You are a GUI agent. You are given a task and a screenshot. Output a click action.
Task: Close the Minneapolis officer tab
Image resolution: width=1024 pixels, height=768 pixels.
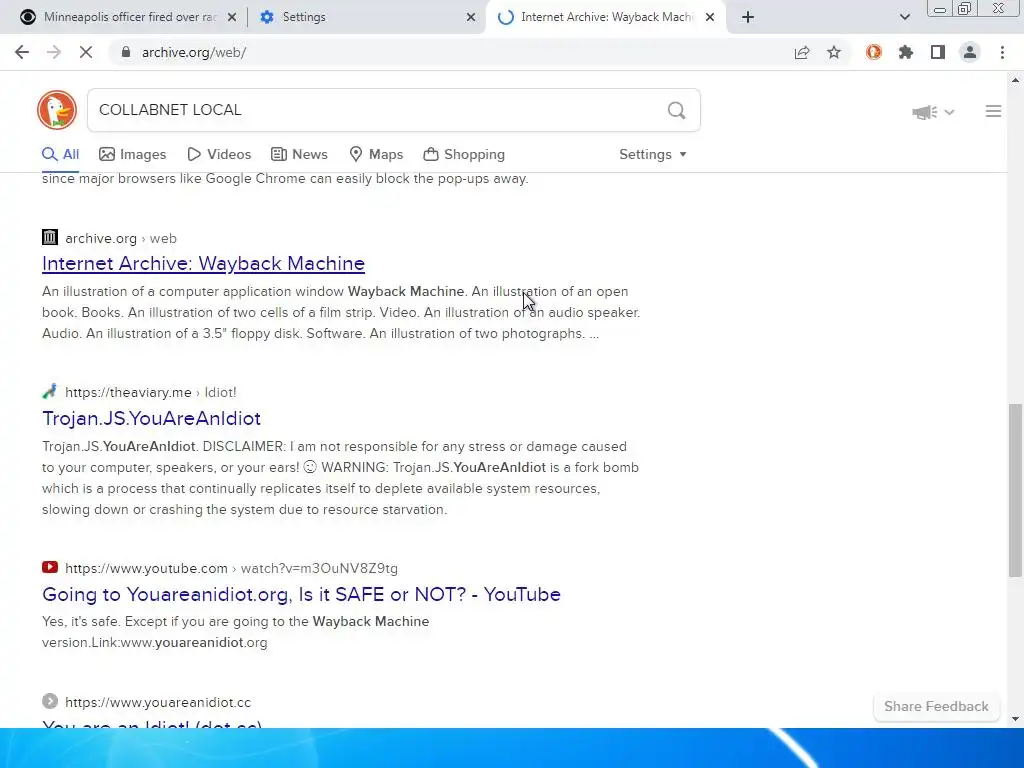[232, 17]
